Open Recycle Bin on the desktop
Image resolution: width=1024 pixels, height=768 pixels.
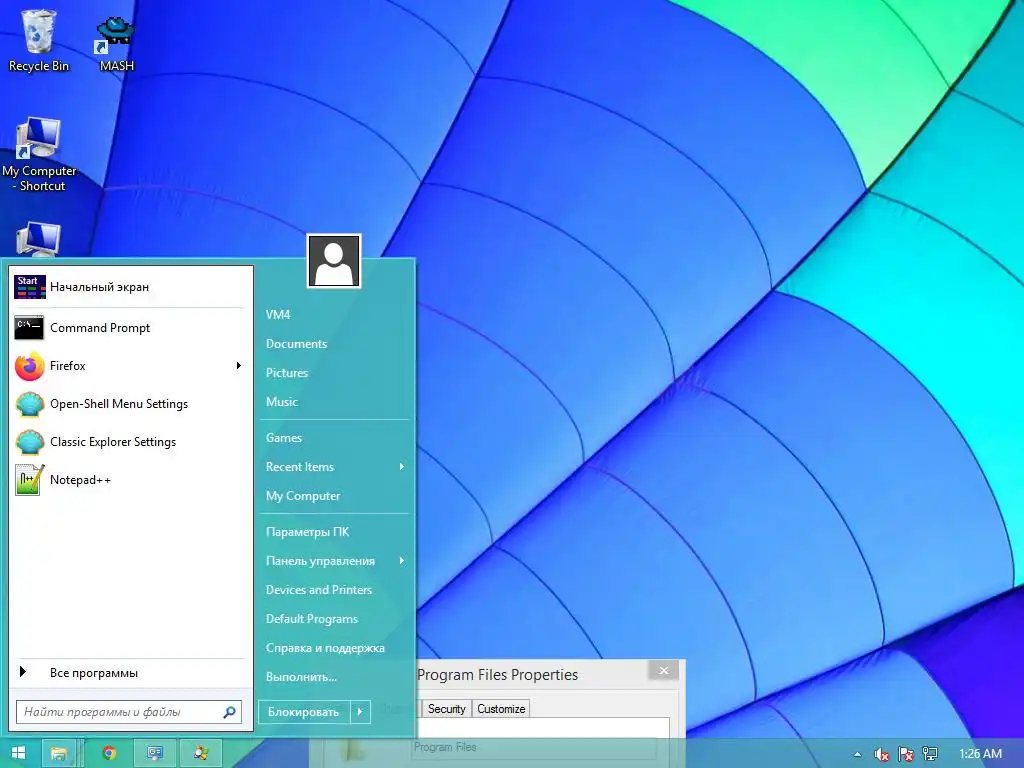tap(39, 40)
